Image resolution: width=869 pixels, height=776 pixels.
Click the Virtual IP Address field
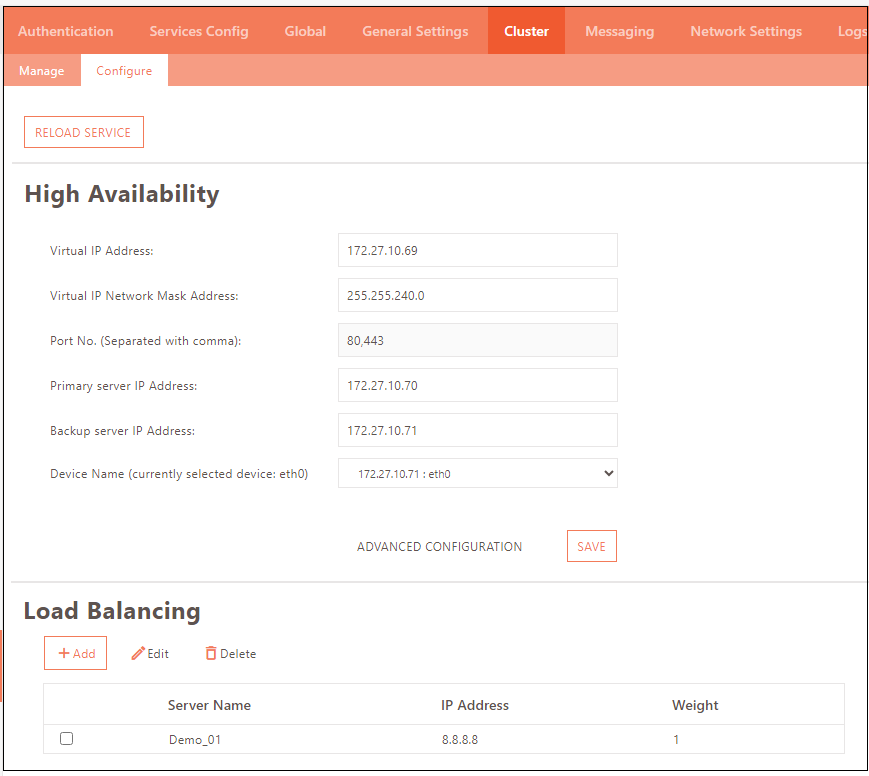pos(477,250)
